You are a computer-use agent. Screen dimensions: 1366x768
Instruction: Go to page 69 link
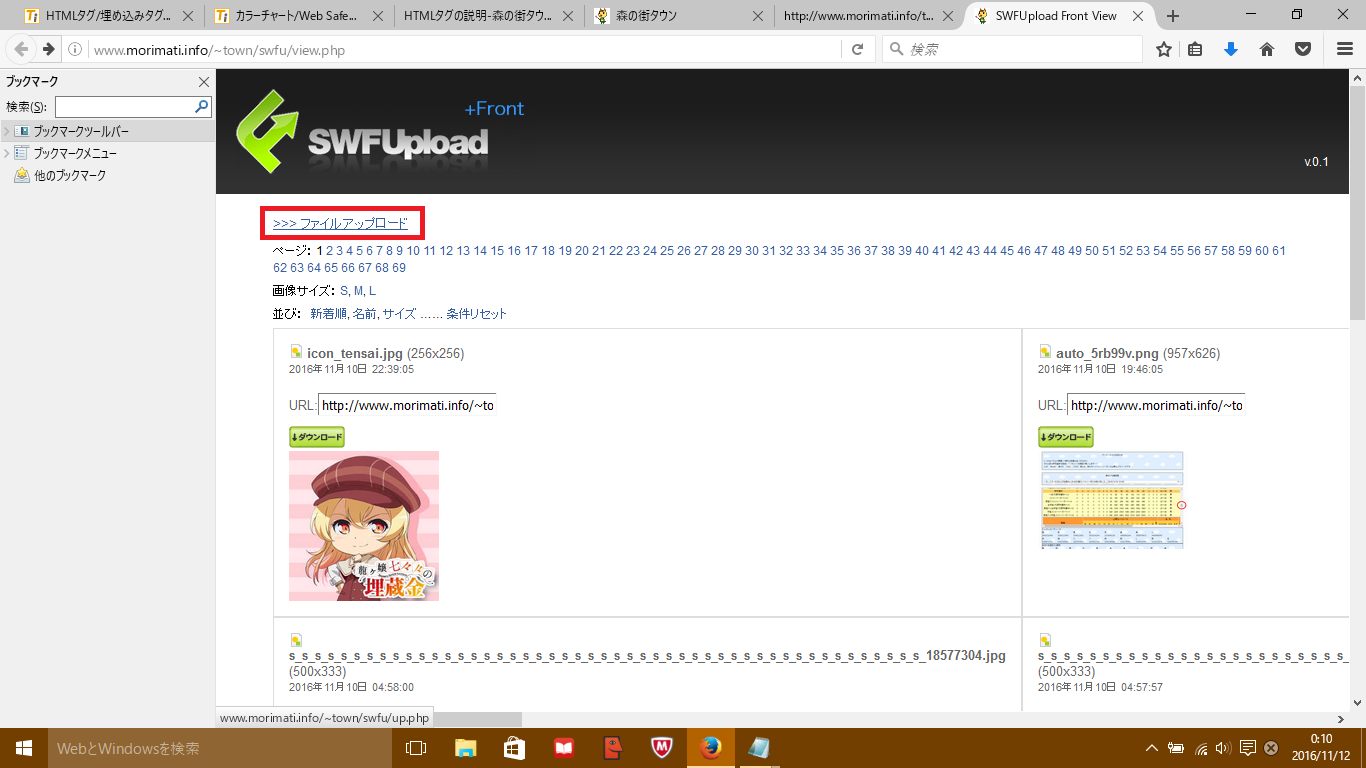pos(399,268)
